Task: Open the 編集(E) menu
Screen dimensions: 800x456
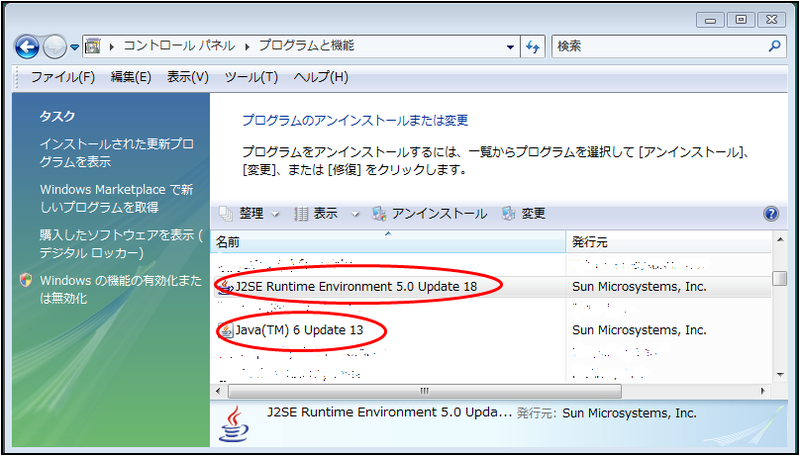Action: [x=131, y=78]
